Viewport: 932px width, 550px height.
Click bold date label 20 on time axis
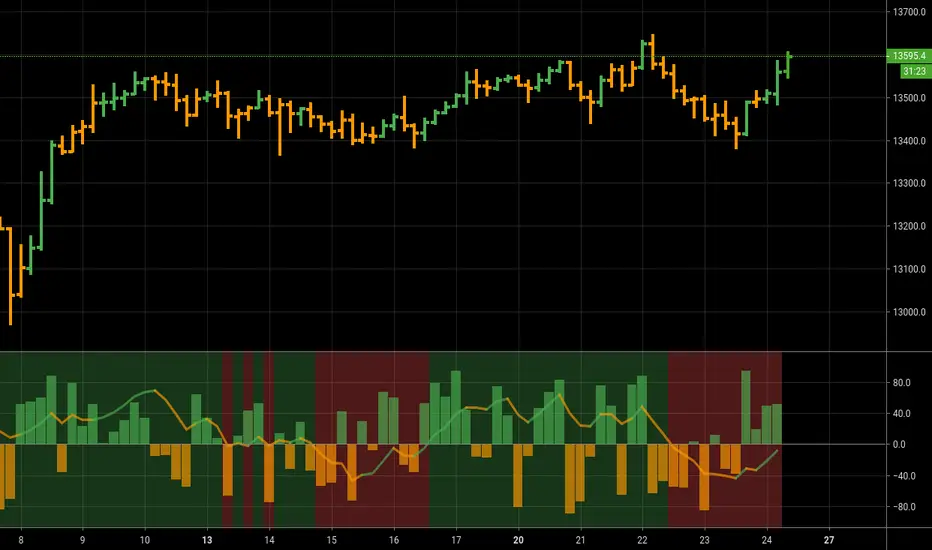click(x=518, y=540)
